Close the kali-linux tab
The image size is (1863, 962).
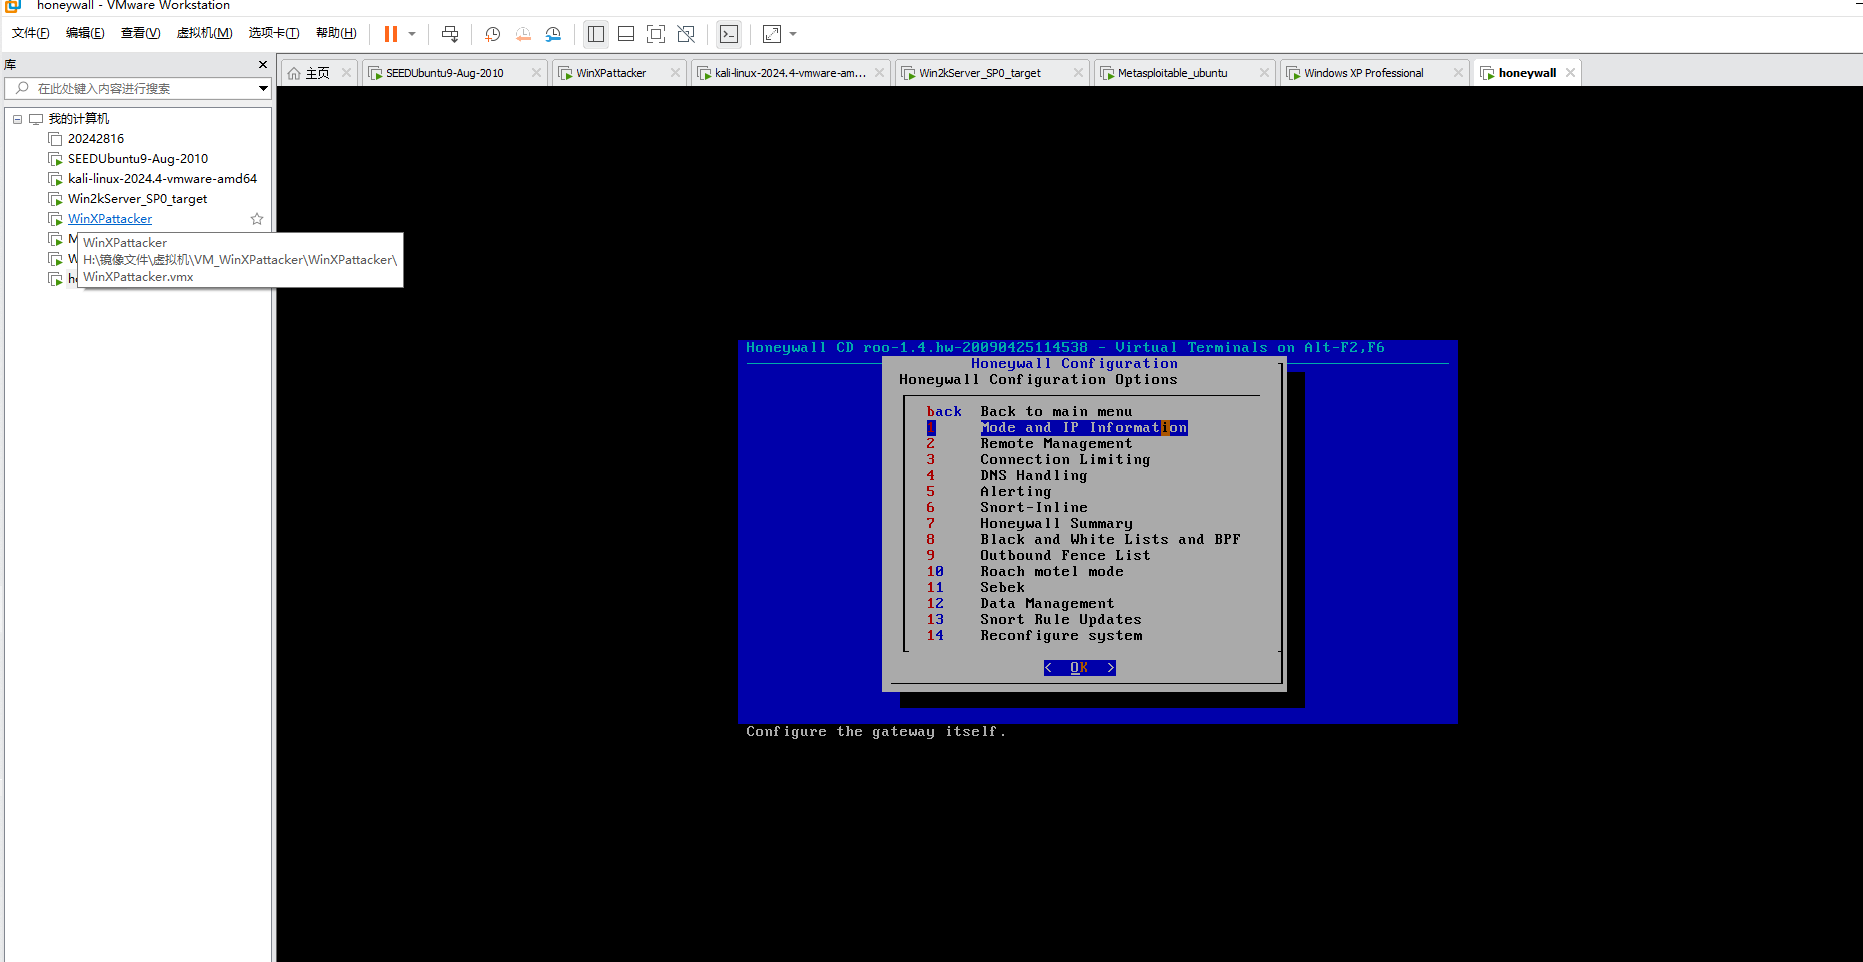pyautogui.click(x=879, y=73)
